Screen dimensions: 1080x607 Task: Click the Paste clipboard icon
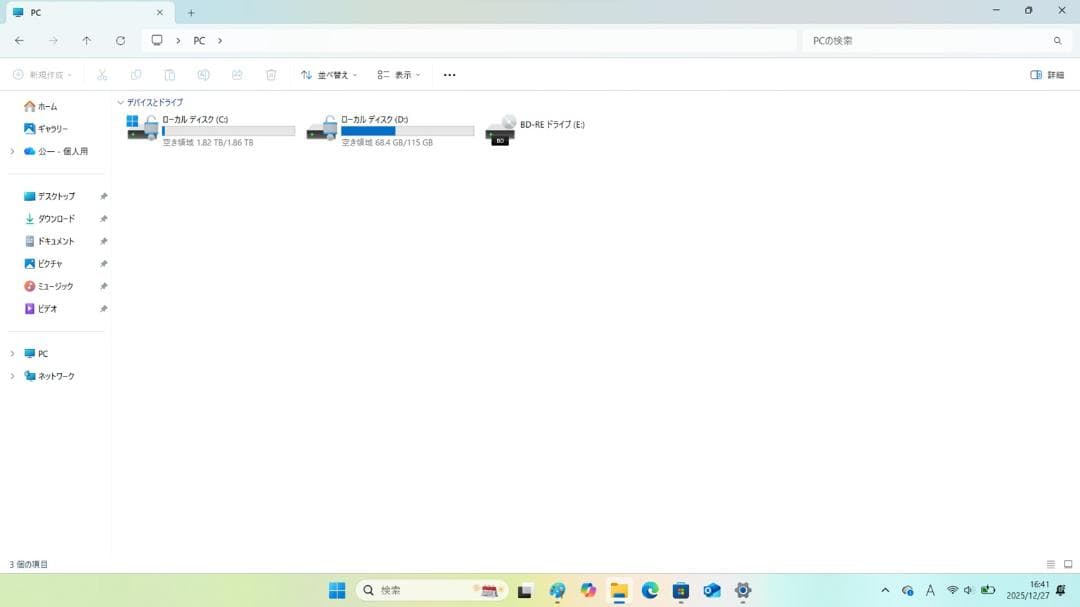coord(169,74)
